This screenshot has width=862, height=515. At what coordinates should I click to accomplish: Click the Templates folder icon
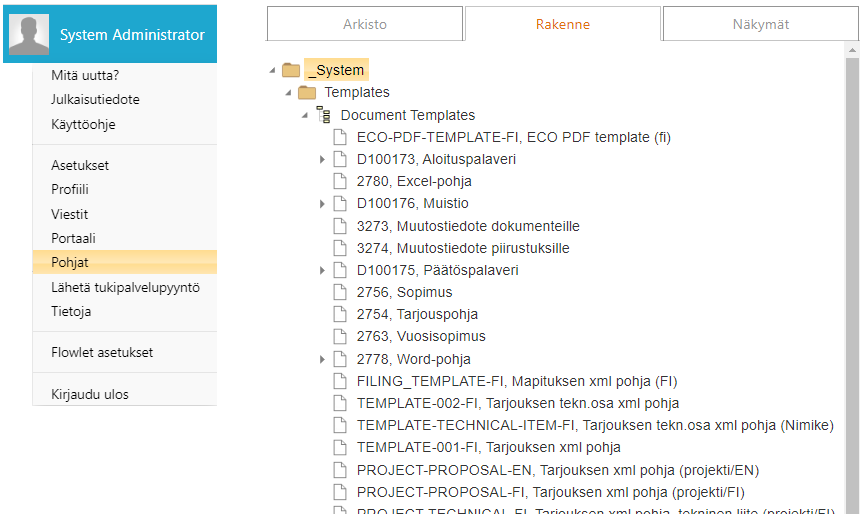coord(307,92)
